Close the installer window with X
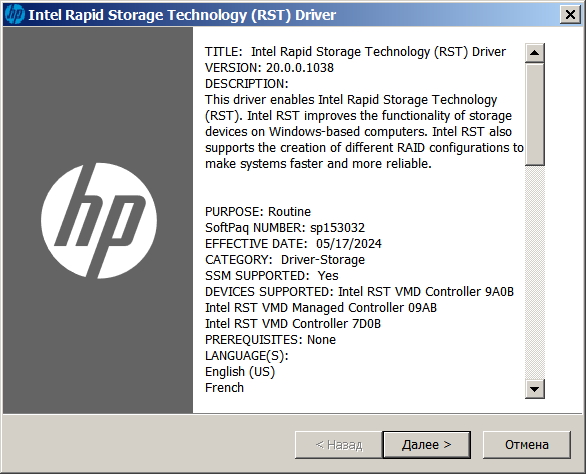The width and height of the screenshot is (586, 474). (570, 15)
